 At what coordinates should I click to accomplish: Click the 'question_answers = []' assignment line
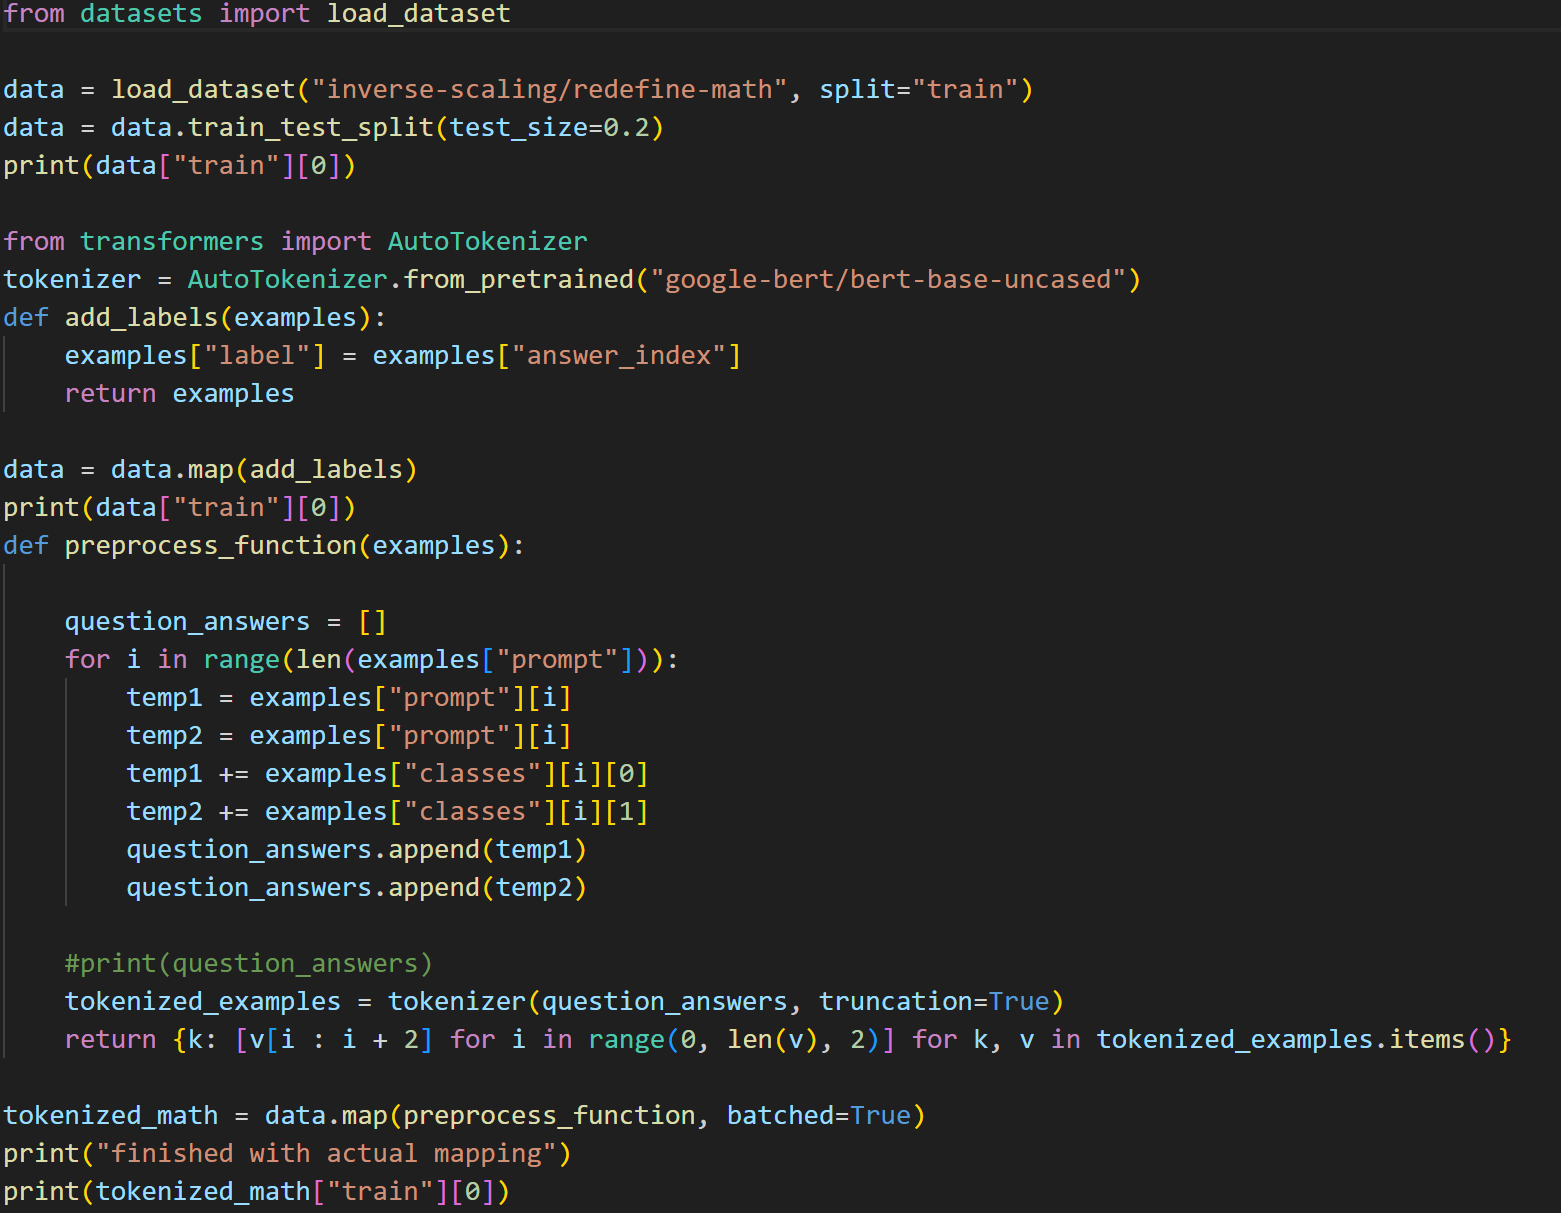[x=225, y=622]
